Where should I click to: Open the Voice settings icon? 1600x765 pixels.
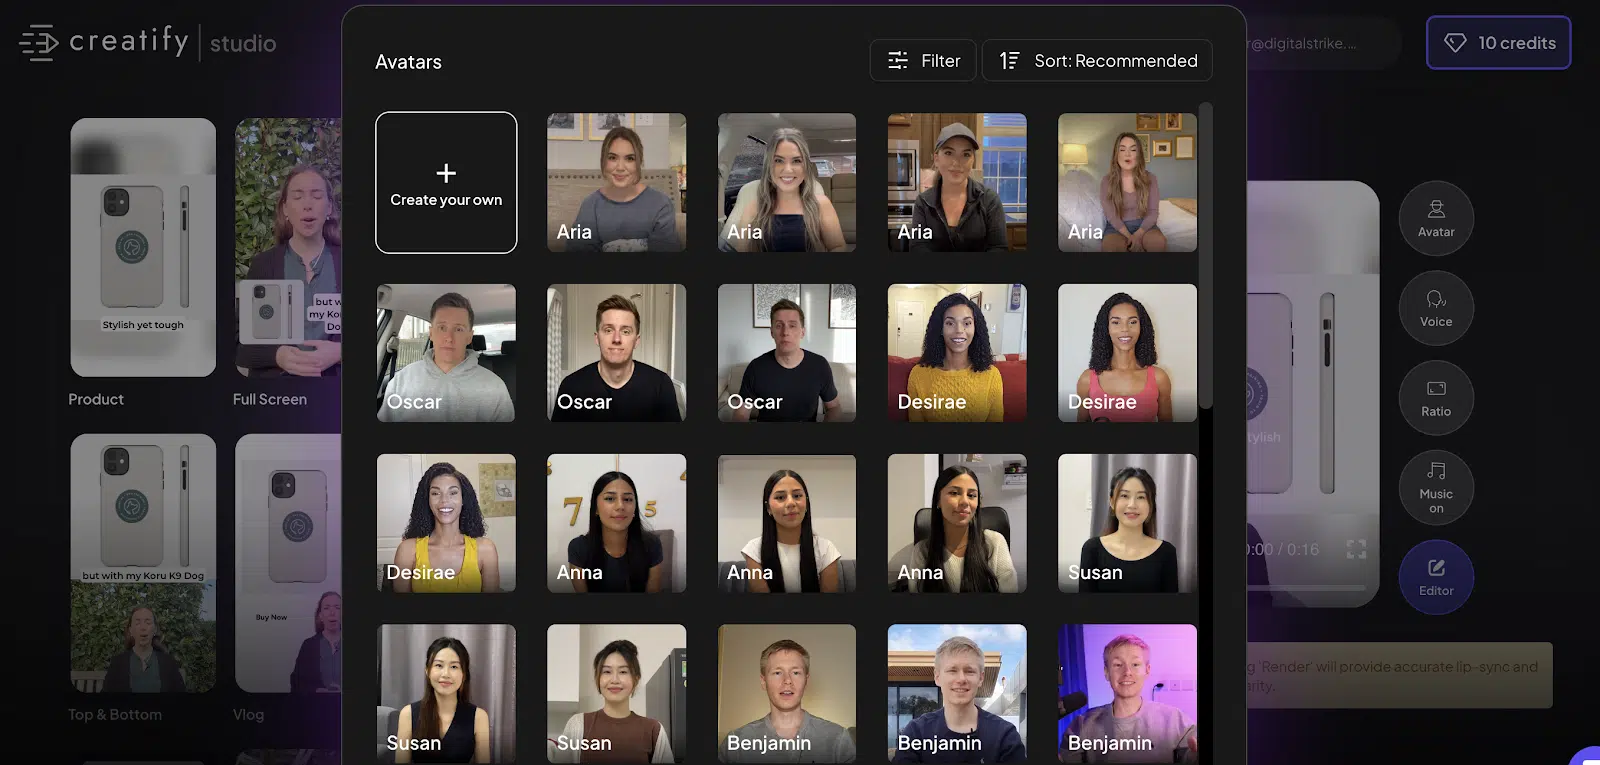[1436, 308]
